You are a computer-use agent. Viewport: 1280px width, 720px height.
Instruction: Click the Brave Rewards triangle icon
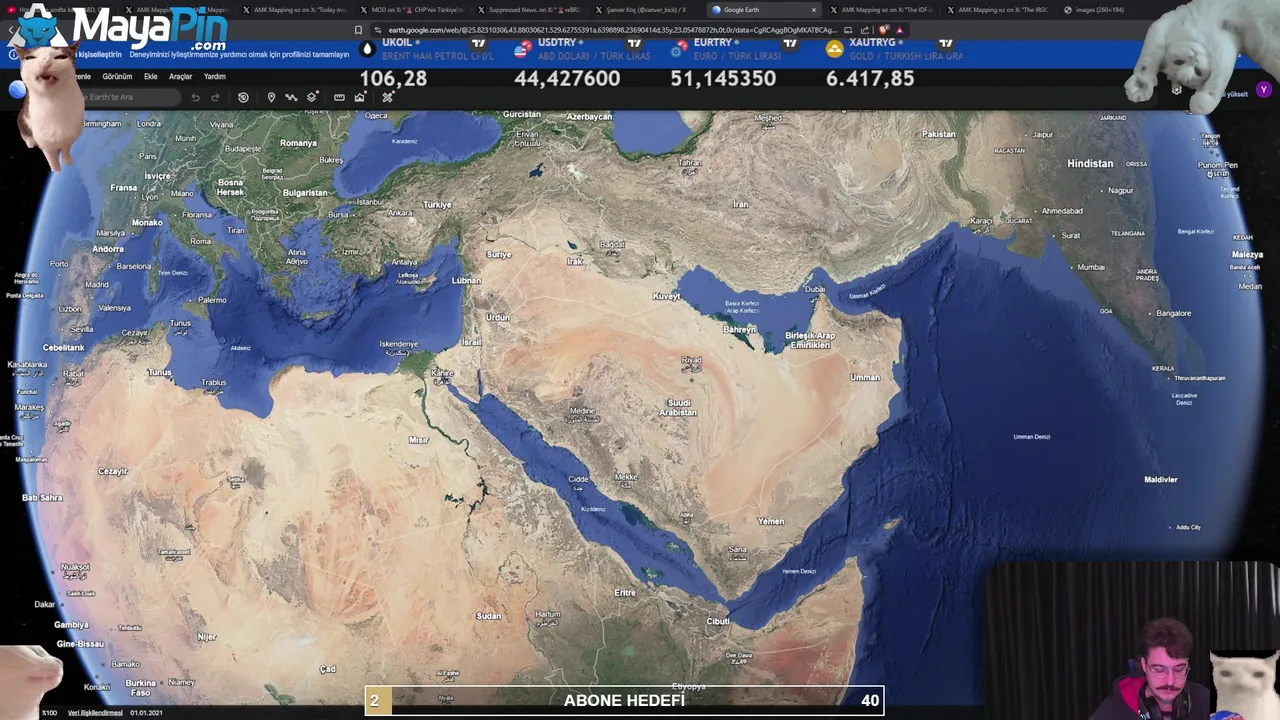pos(899,30)
